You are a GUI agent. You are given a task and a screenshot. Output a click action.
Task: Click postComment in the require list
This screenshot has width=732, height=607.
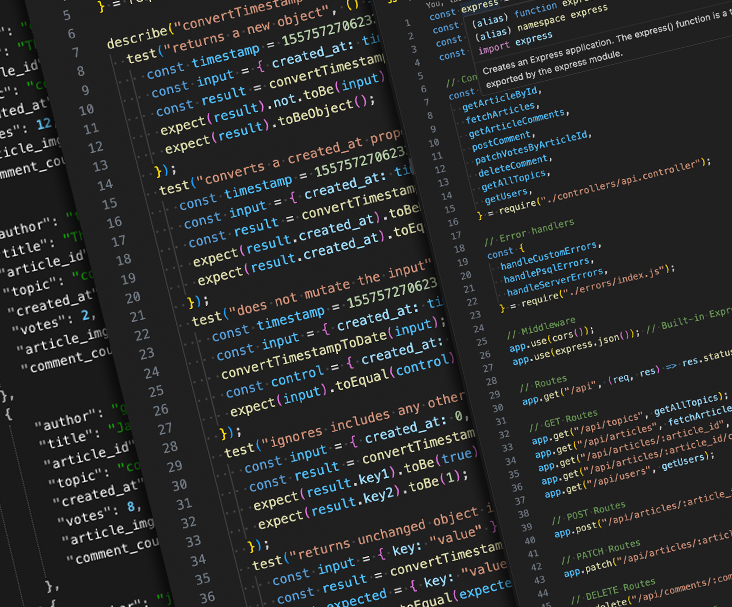503,140
